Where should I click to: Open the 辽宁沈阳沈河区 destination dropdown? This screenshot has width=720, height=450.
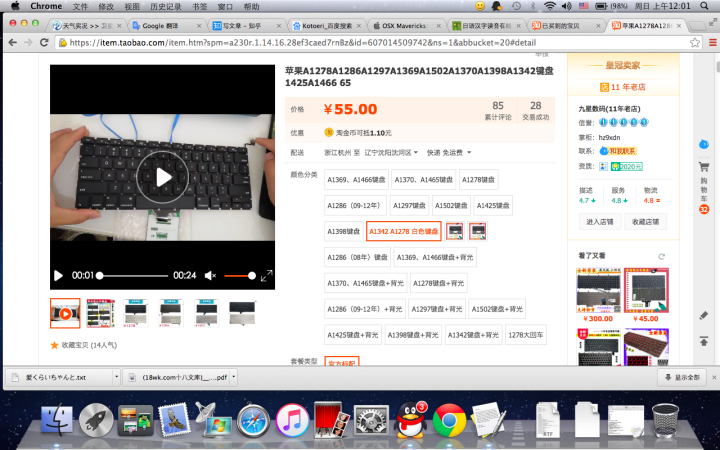391,152
